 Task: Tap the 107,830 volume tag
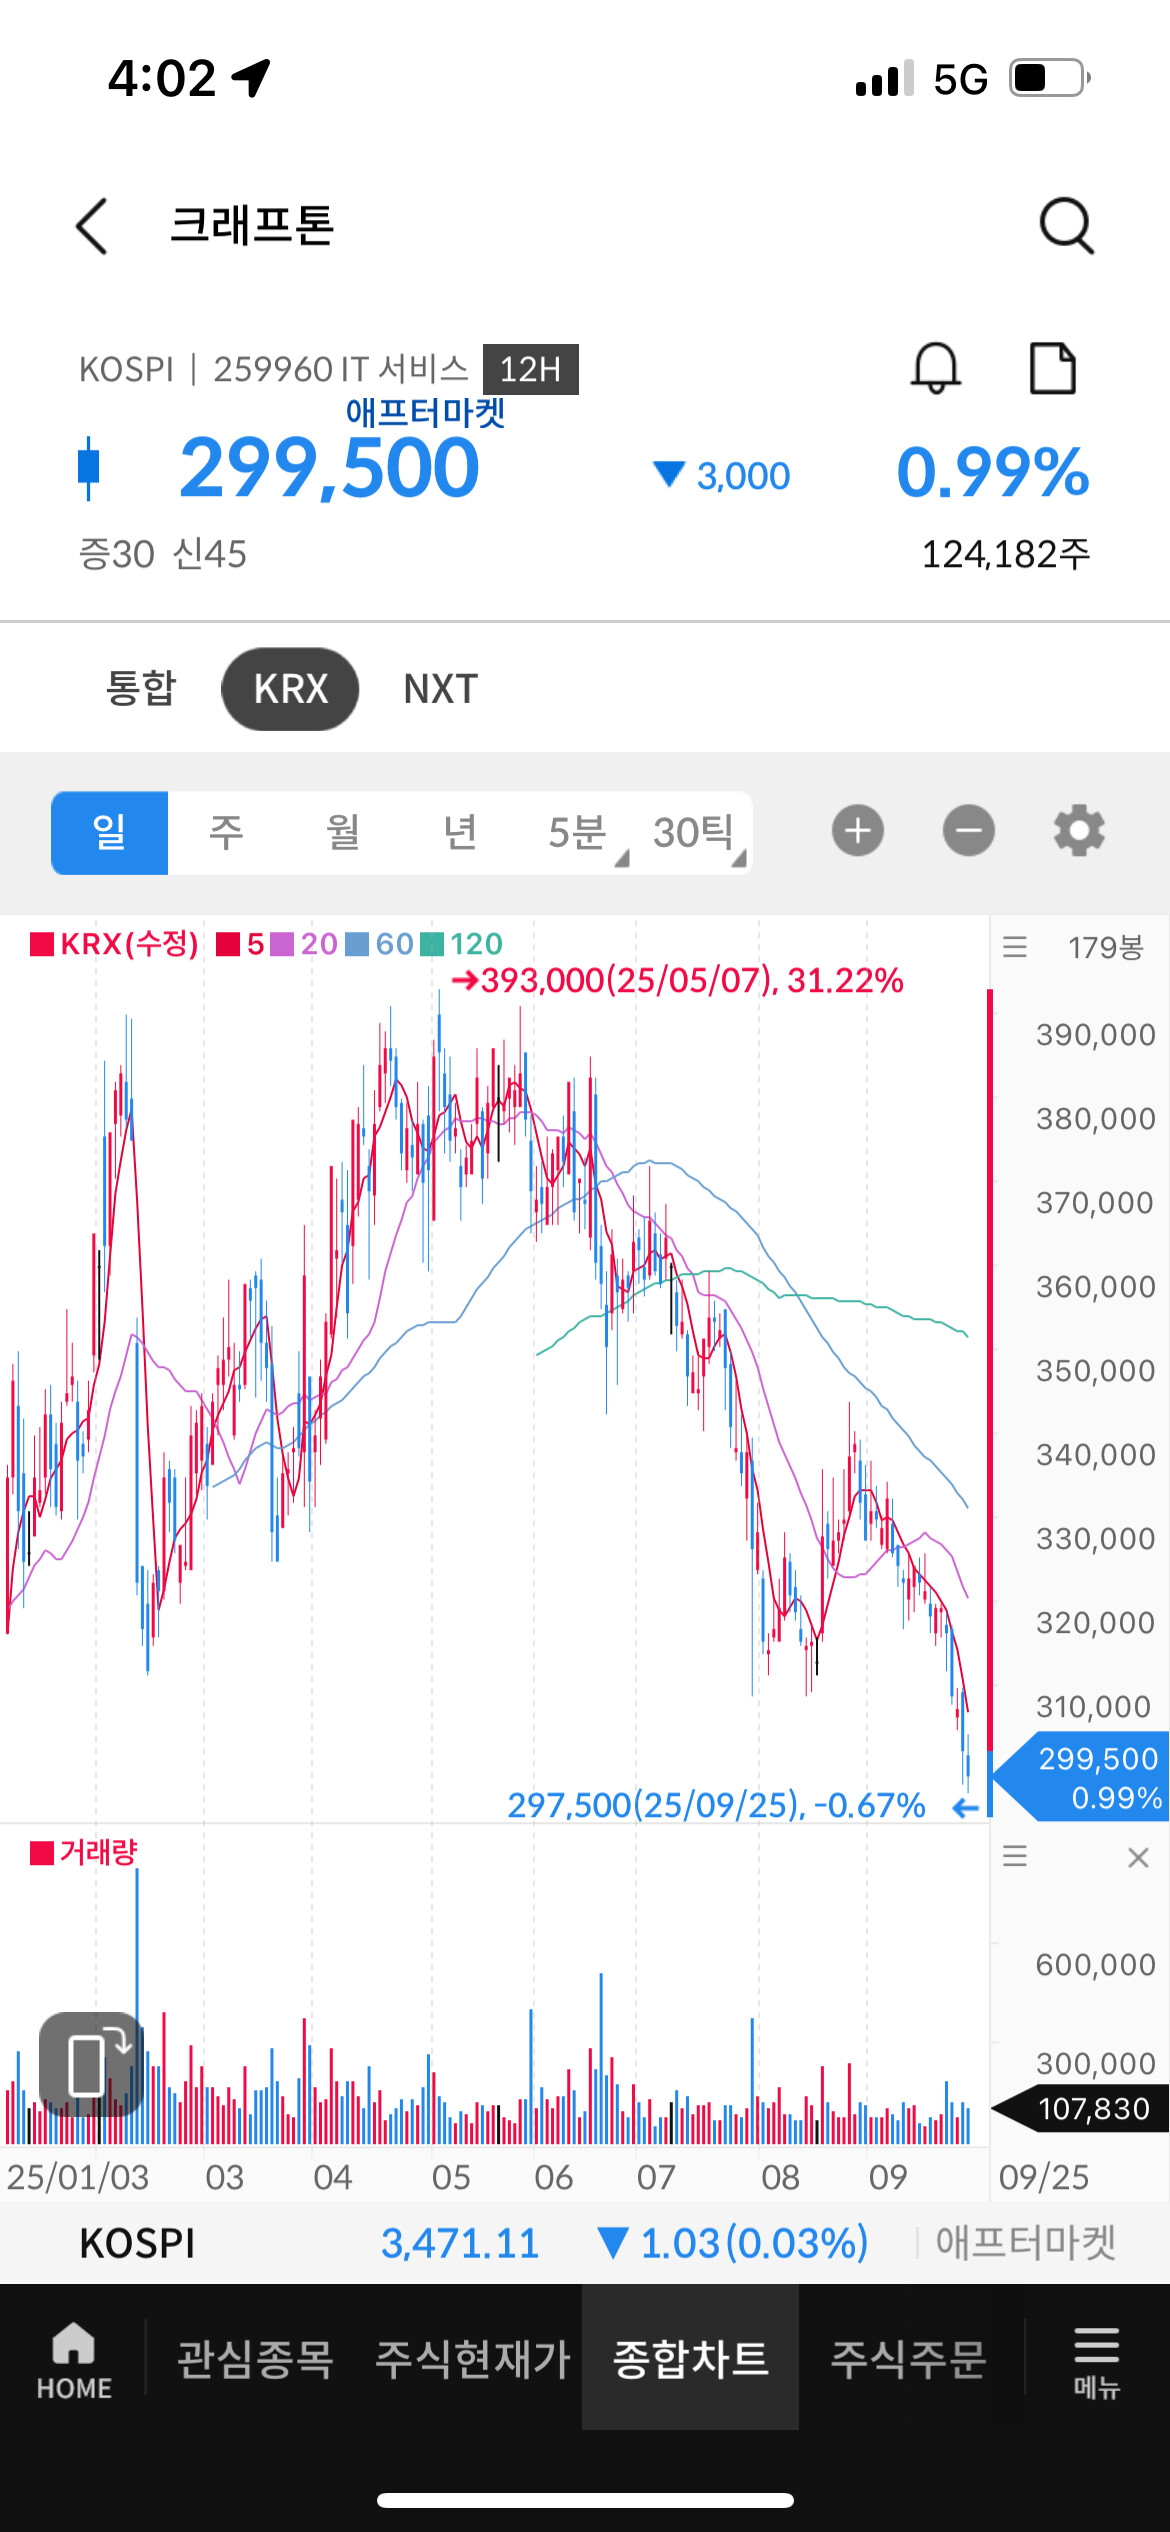(x=1082, y=2109)
